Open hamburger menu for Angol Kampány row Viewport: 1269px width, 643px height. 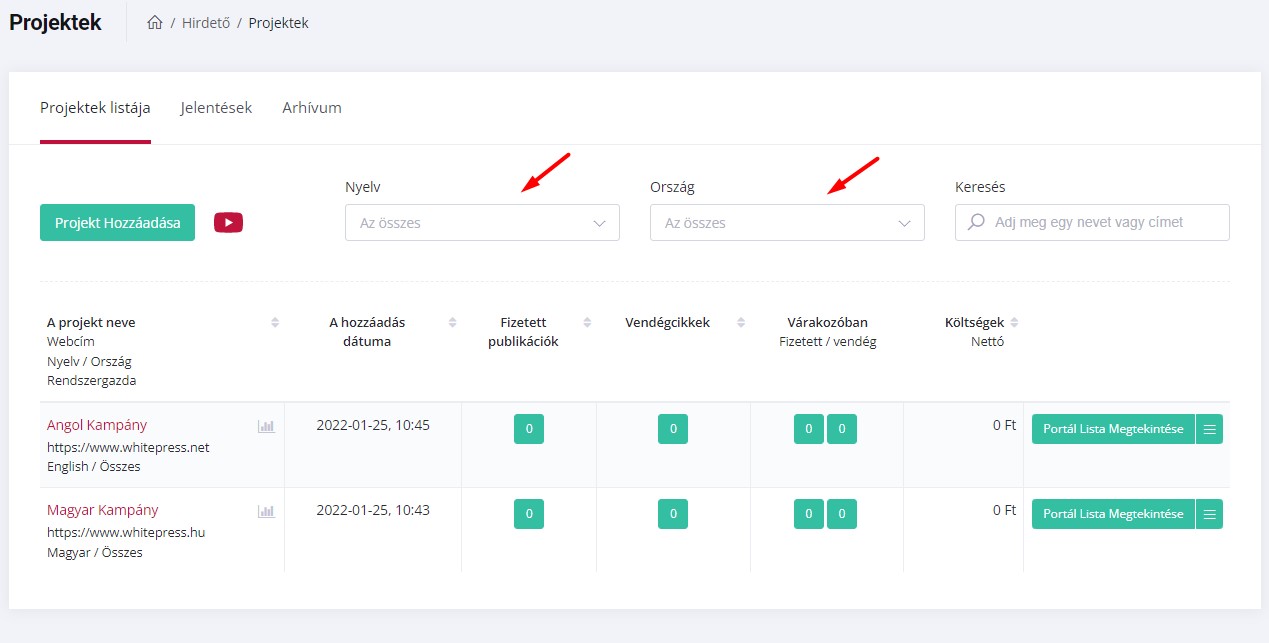[x=1209, y=429]
